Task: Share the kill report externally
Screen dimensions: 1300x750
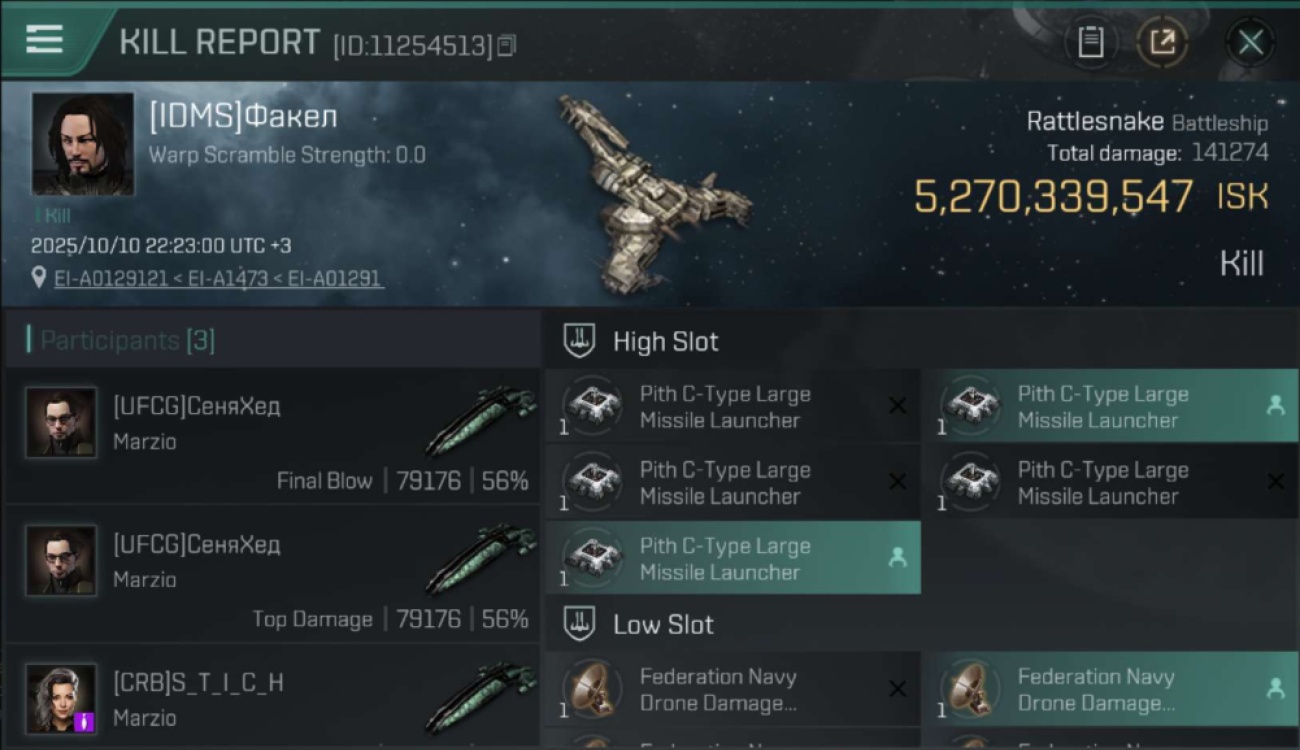Action: click(x=1162, y=42)
